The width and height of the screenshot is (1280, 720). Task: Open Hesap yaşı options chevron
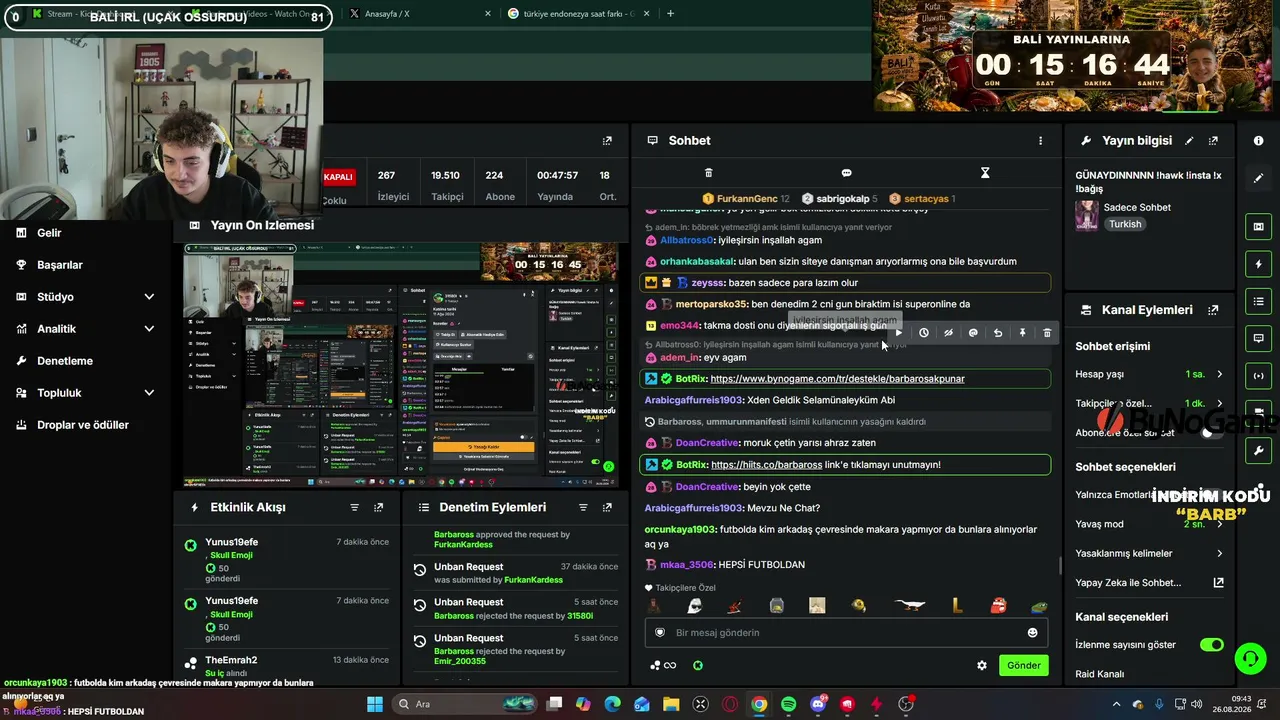tap(1219, 374)
